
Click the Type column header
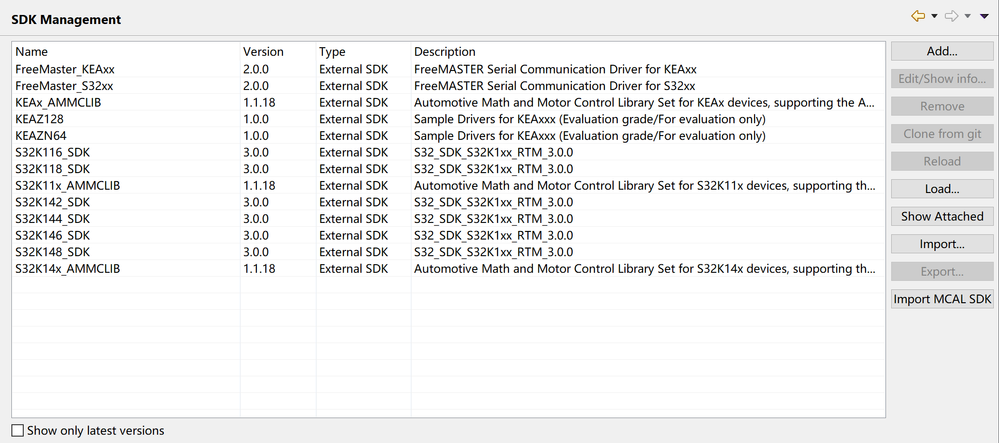click(x=333, y=51)
